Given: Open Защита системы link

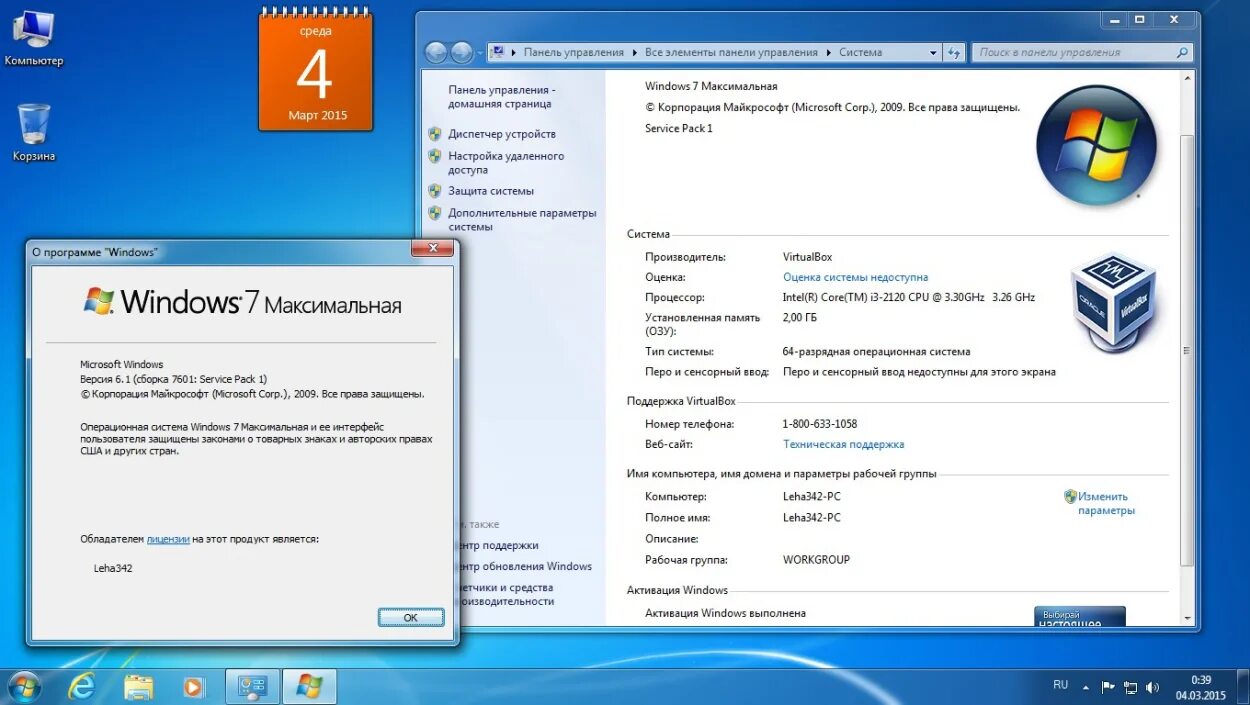Looking at the screenshot, I should pos(491,191).
